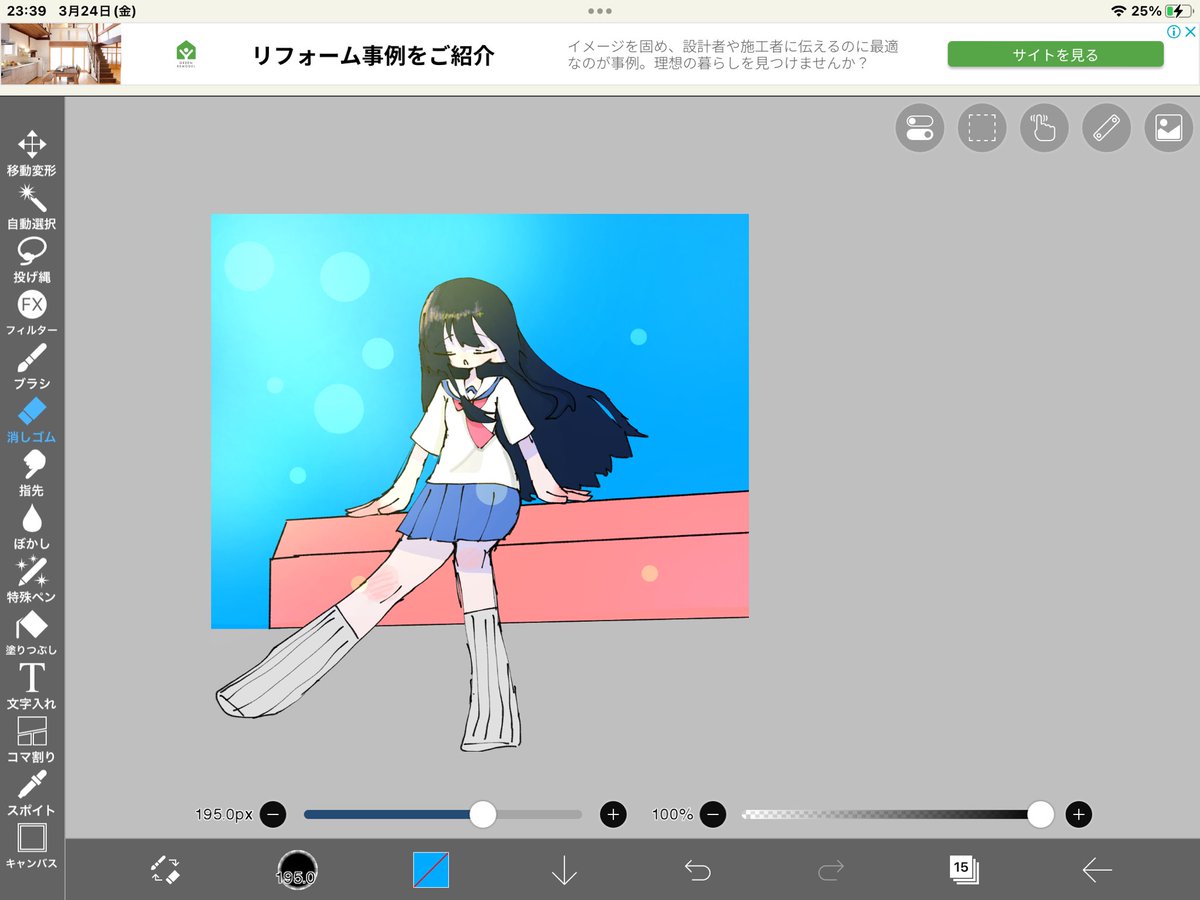Open the material image icon
Image resolution: width=1200 pixels, height=900 pixels.
1169,128
